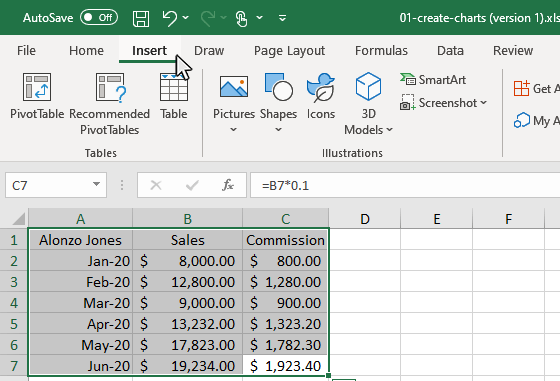Click the Save floppy disk icon
This screenshot has width=560, height=381.
(141, 18)
